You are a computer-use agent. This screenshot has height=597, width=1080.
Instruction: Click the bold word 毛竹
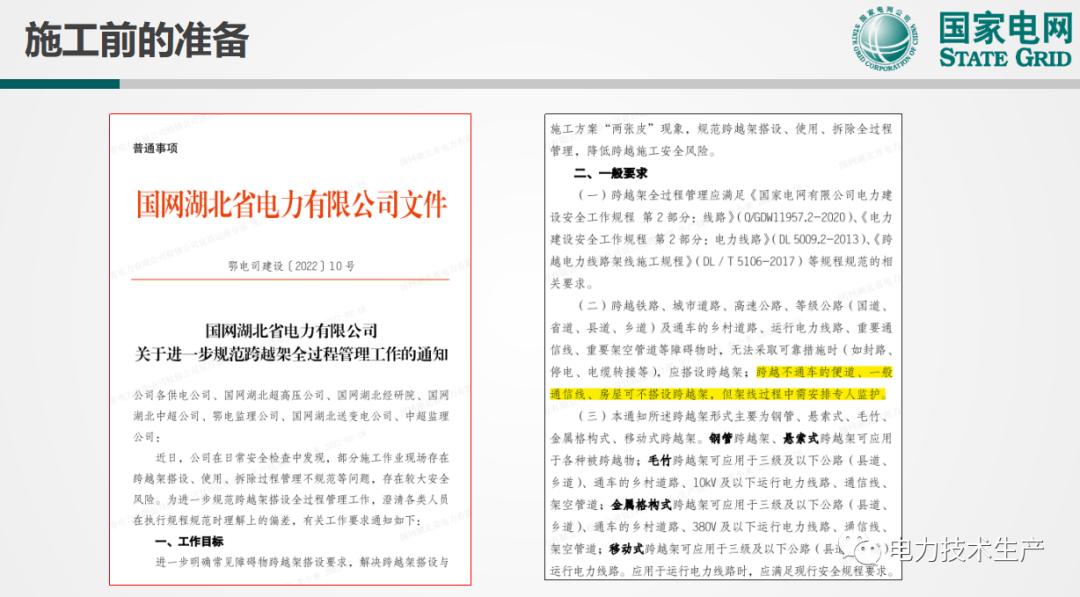pos(660,460)
